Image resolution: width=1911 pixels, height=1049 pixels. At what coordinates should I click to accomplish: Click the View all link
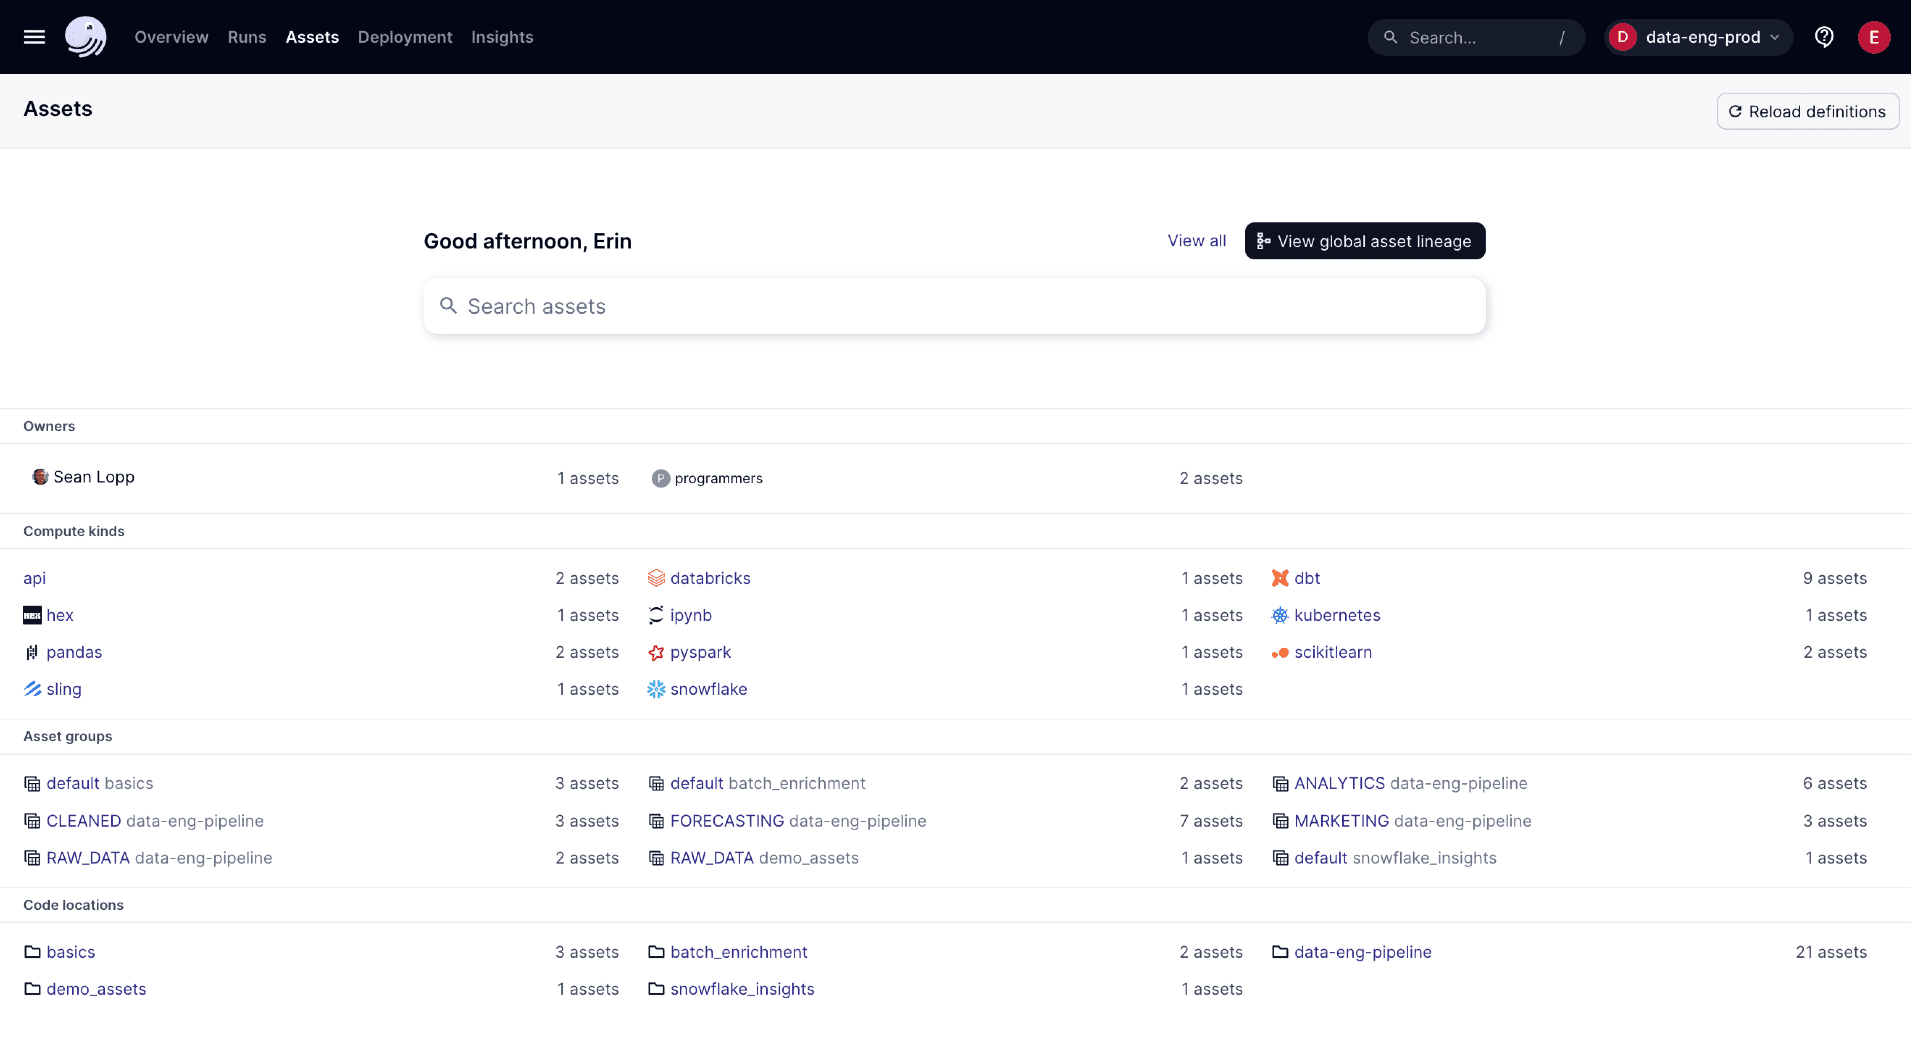[1196, 241]
